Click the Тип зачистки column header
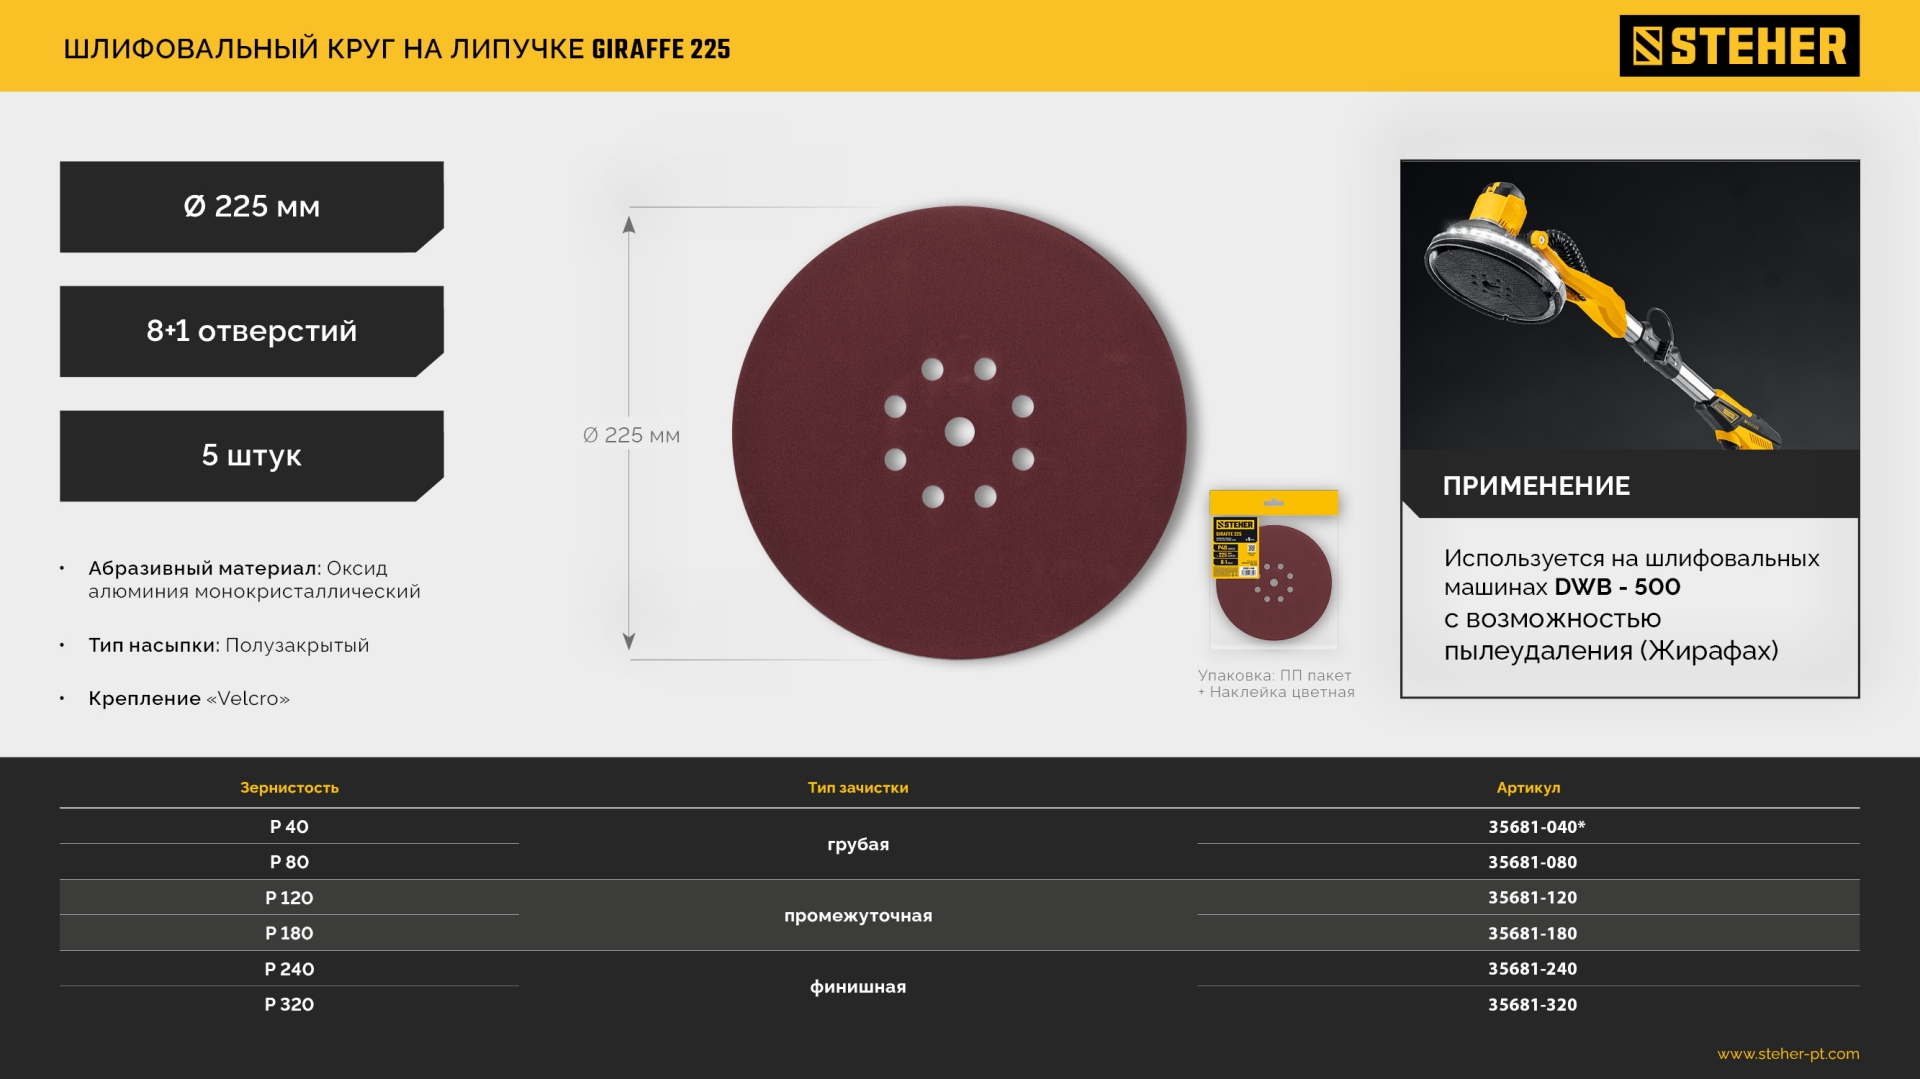The image size is (1920, 1079). [857, 788]
